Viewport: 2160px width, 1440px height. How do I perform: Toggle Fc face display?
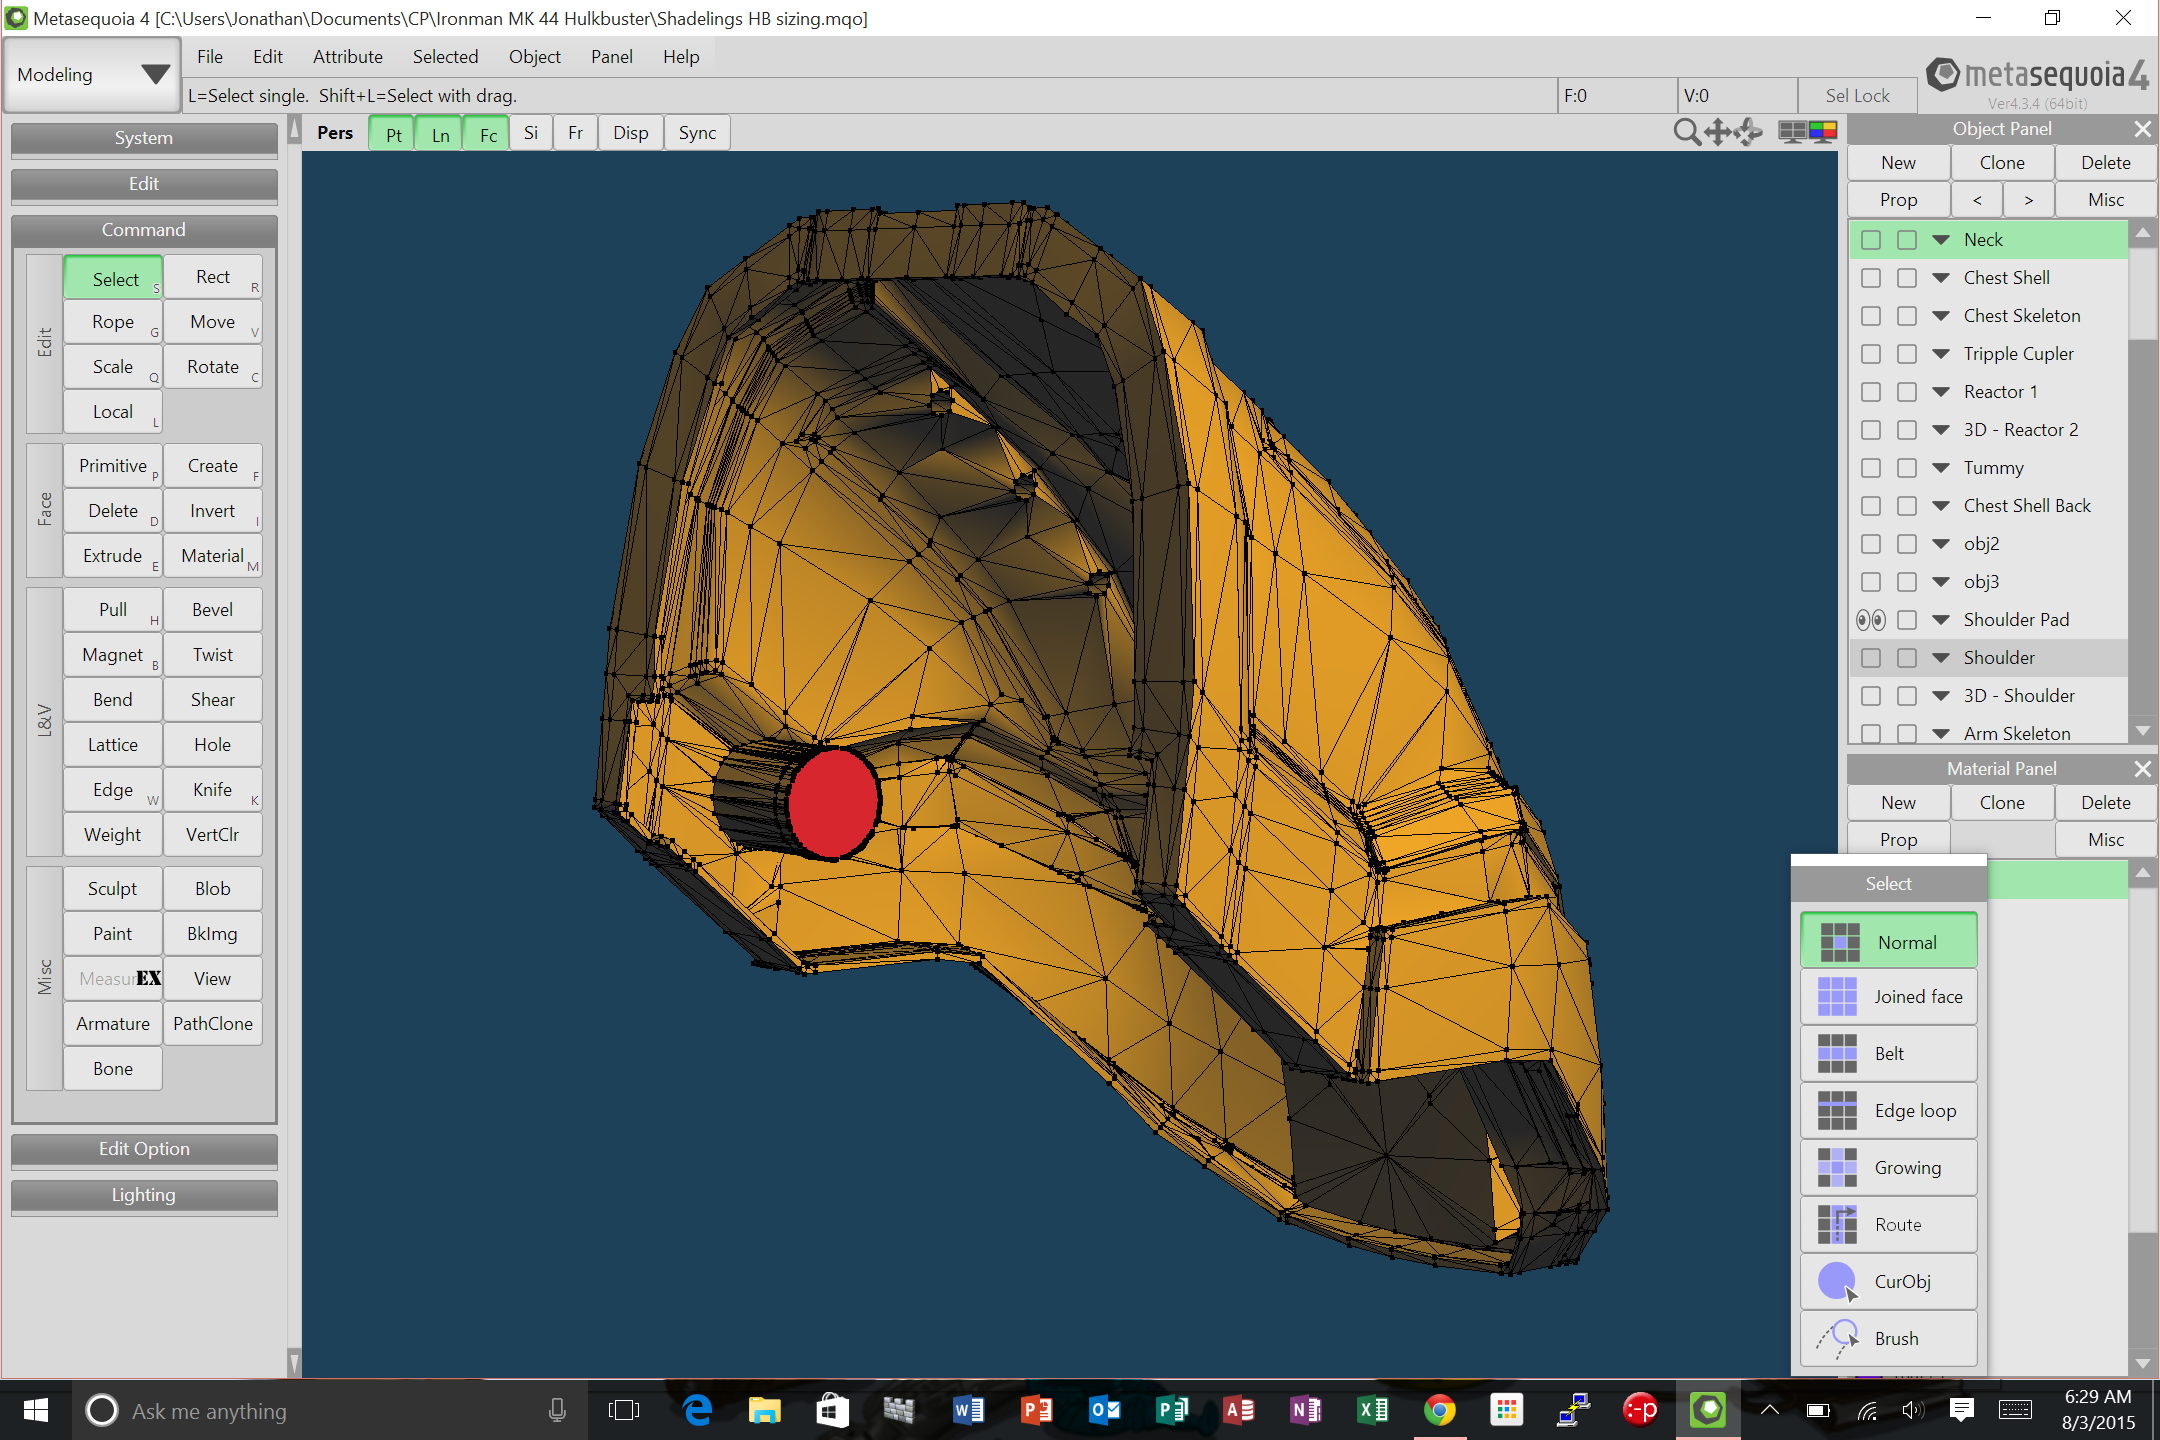[487, 133]
